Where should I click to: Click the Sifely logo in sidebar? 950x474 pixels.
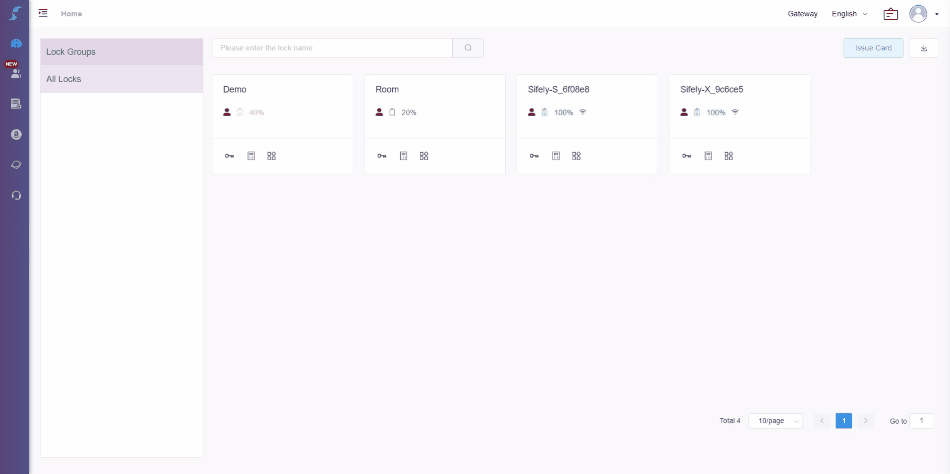coord(15,13)
